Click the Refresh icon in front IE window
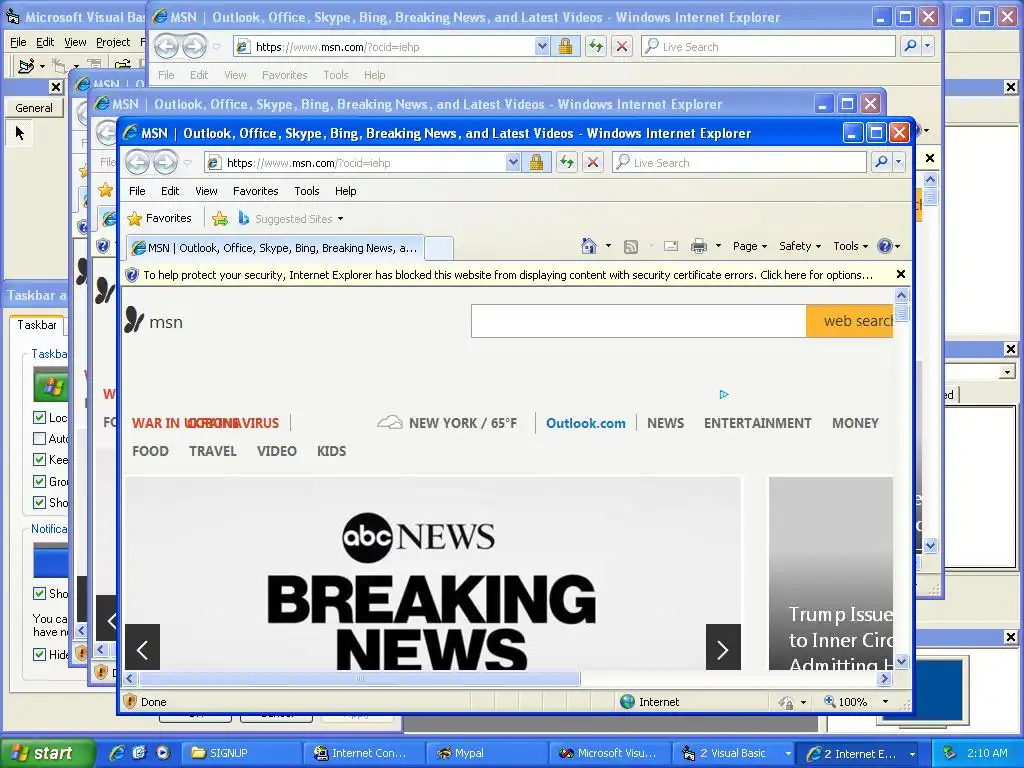 [567, 163]
